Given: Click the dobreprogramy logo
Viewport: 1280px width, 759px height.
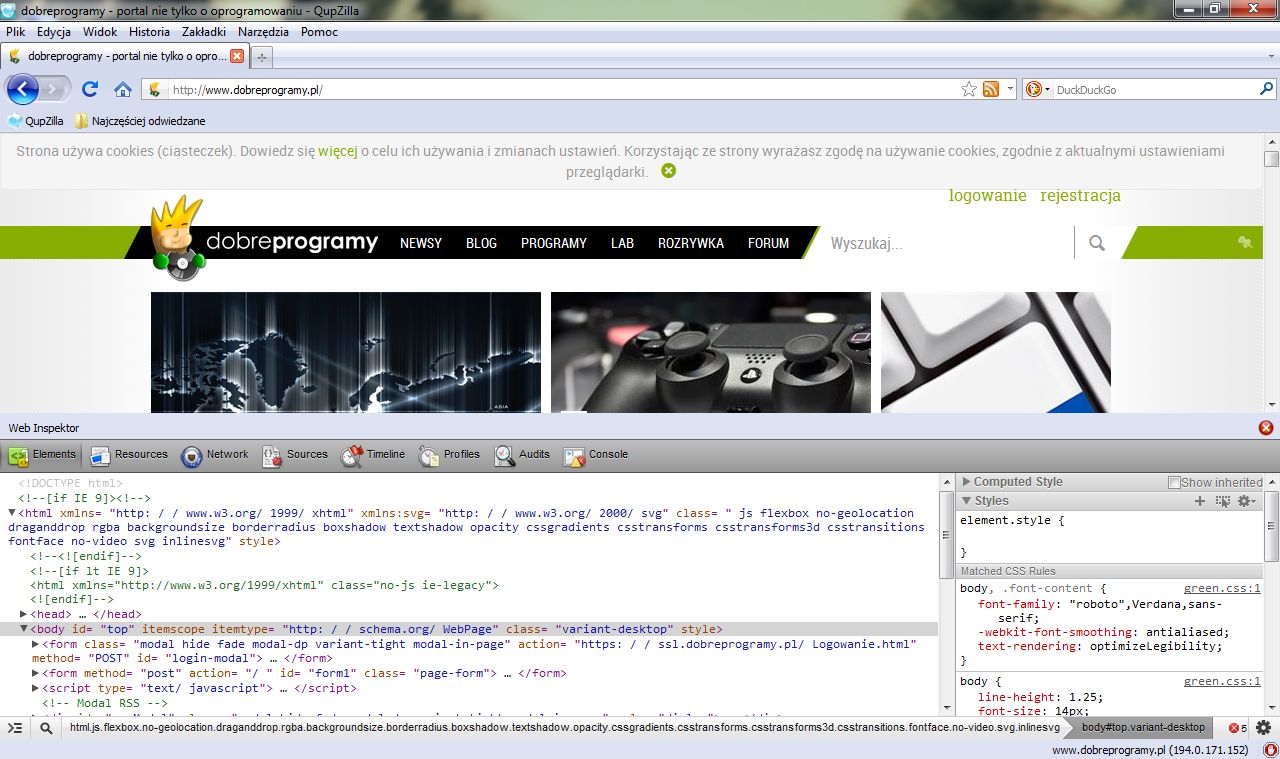Looking at the screenshot, I should click(265, 240).
